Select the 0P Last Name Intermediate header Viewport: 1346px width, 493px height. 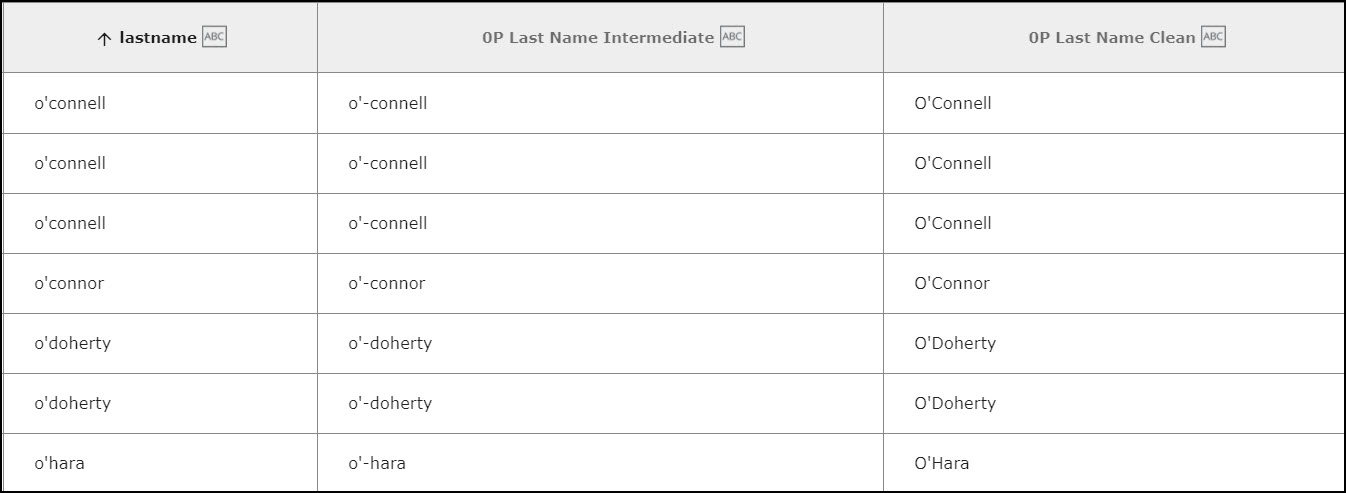601,38
